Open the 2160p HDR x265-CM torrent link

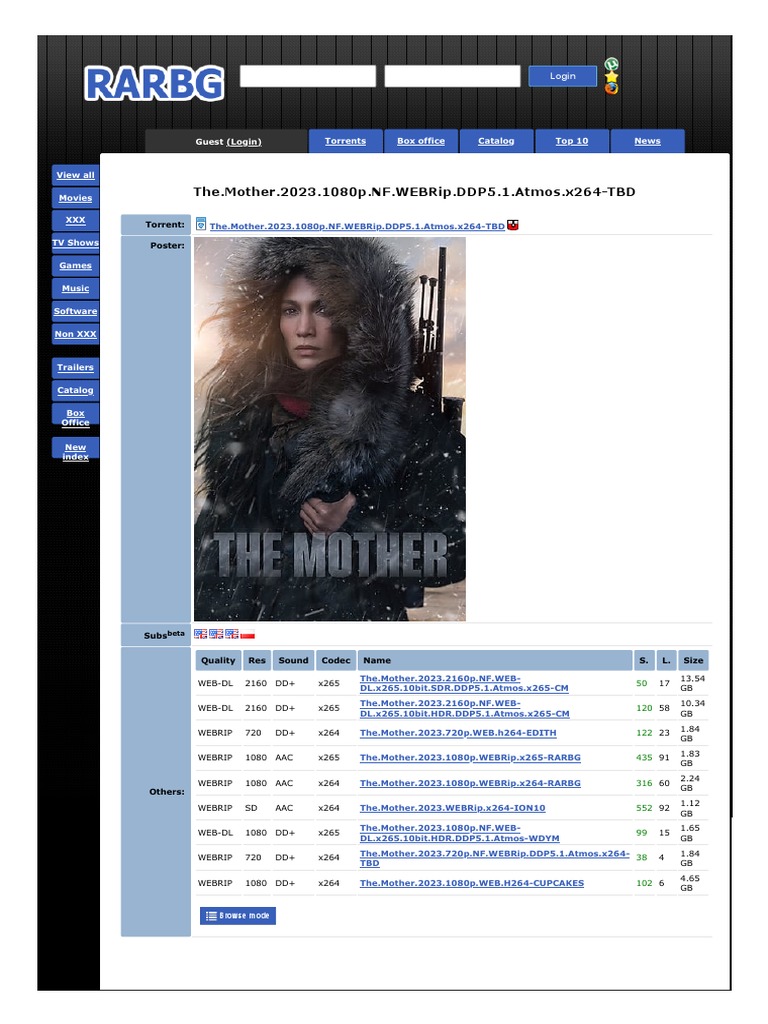coord(464,708)
